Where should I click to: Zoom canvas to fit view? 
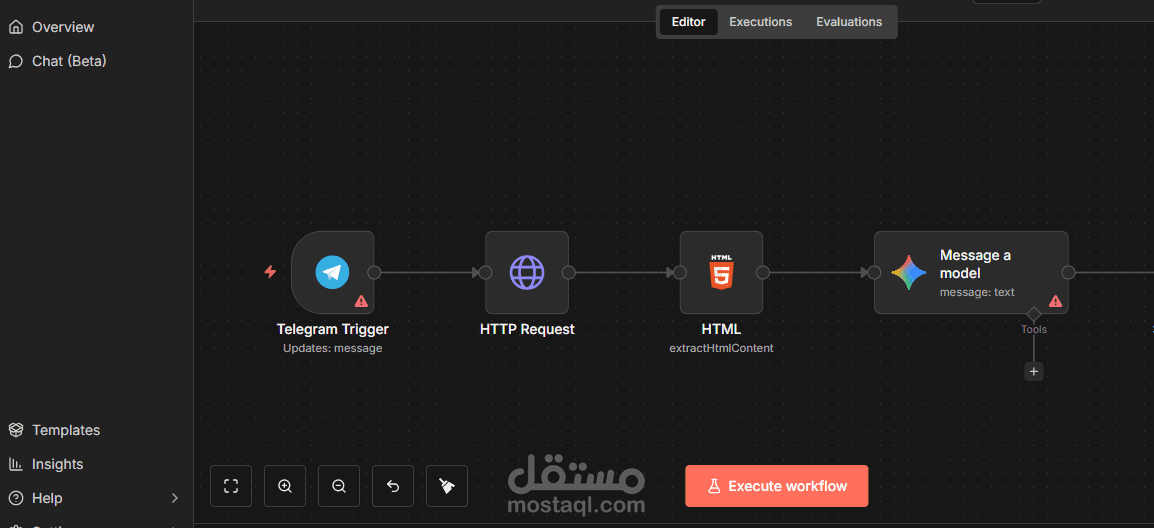231,486
